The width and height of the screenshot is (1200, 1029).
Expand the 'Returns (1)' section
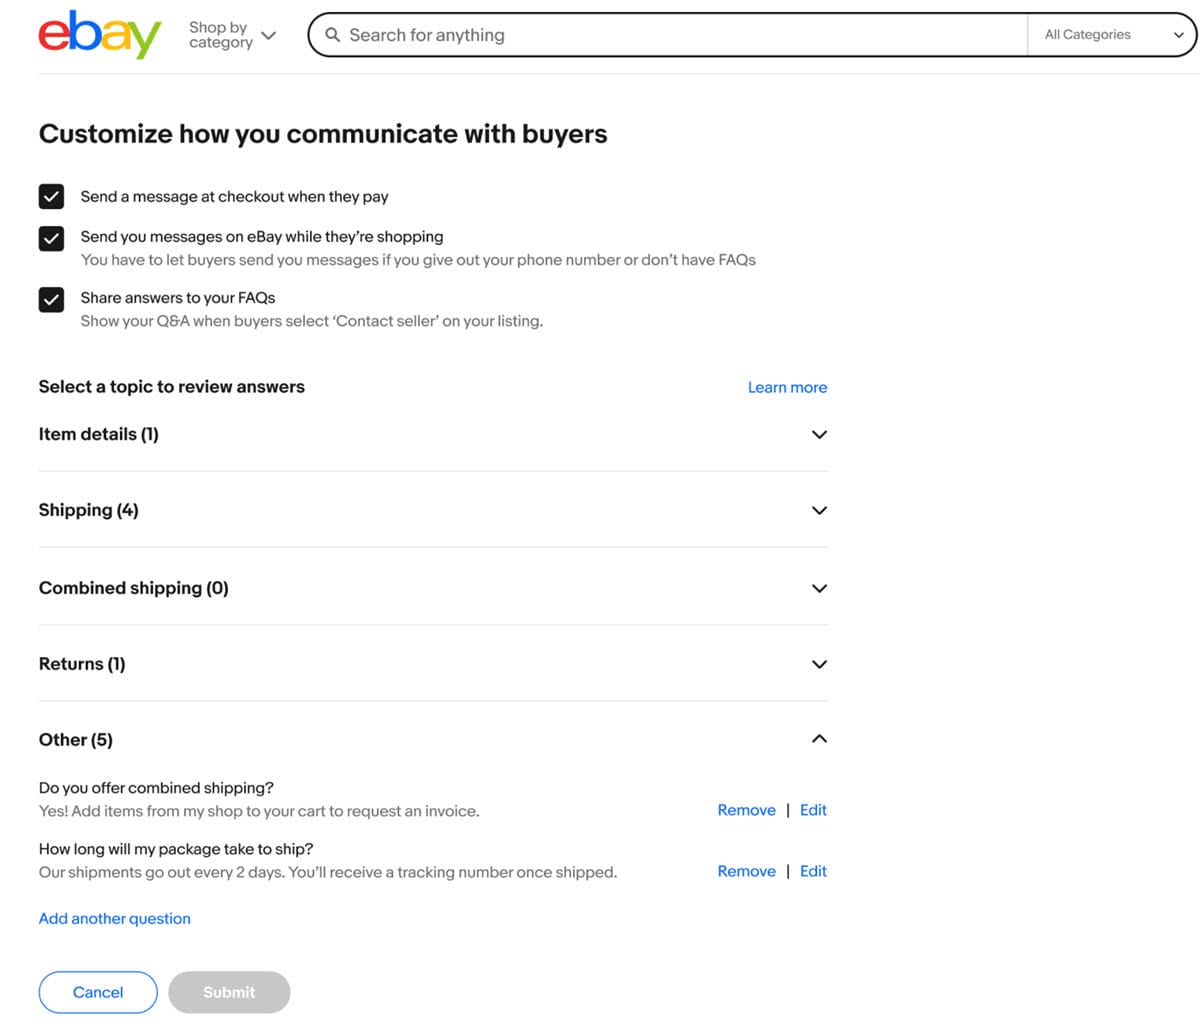point(819,663)
